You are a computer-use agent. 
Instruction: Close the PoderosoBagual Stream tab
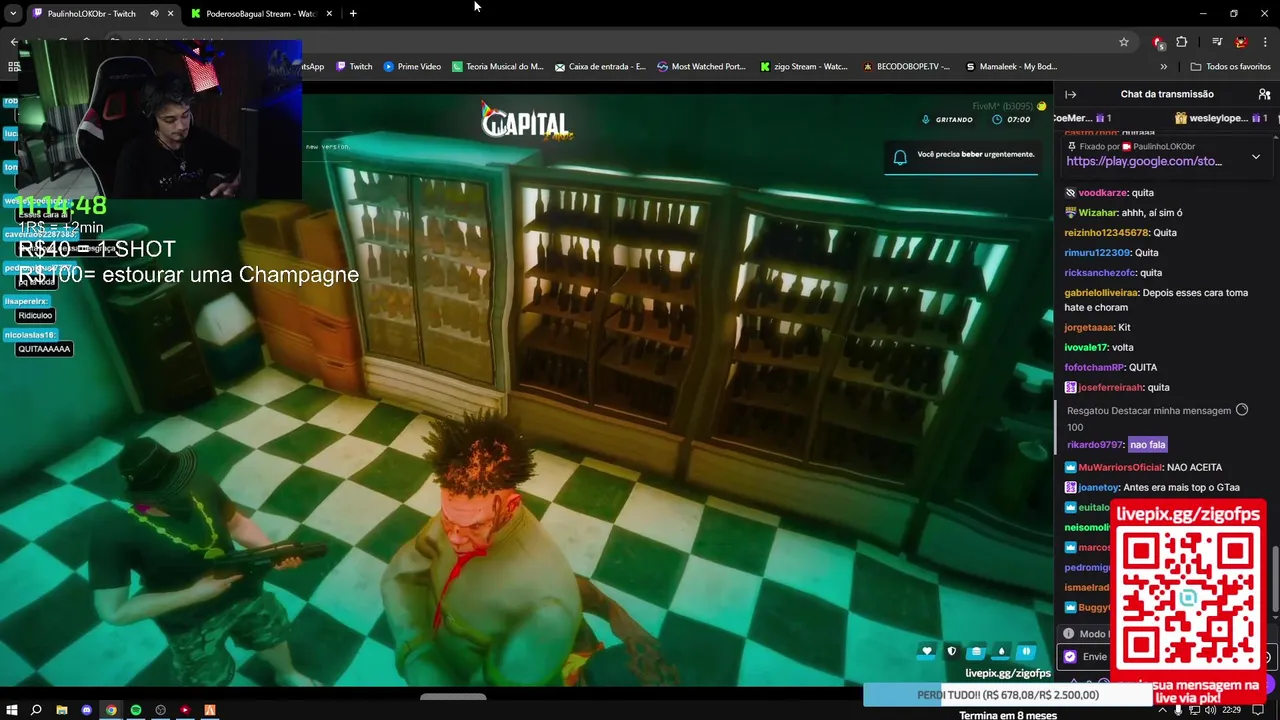tap(329, 13)
